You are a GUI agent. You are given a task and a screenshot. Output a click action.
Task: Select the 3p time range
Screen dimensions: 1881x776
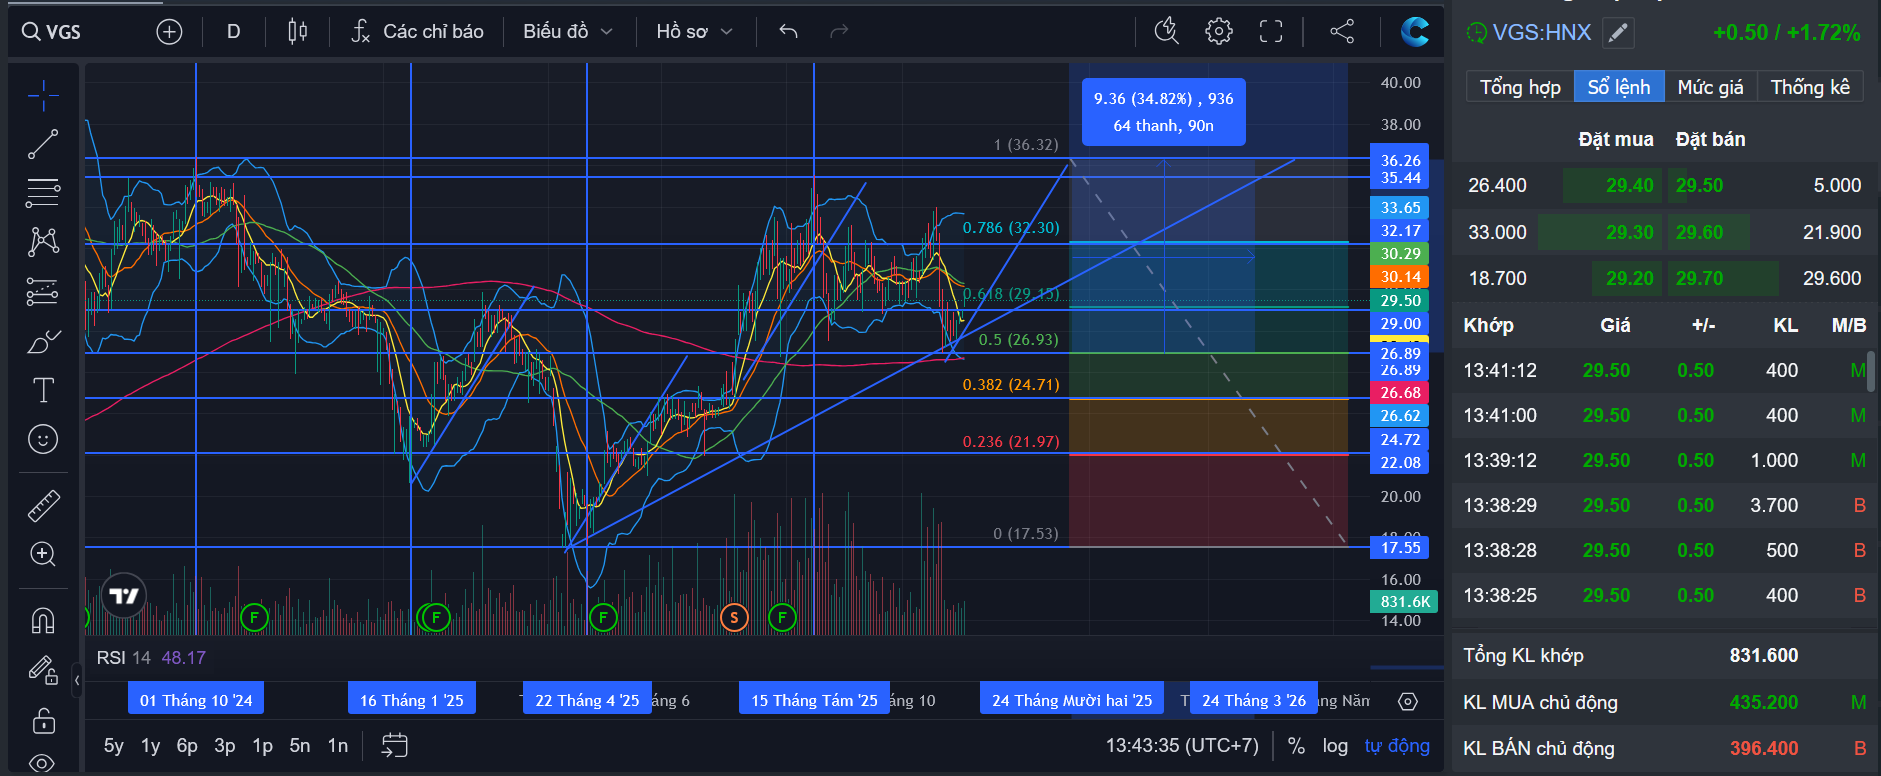click(x=225, y=746)
